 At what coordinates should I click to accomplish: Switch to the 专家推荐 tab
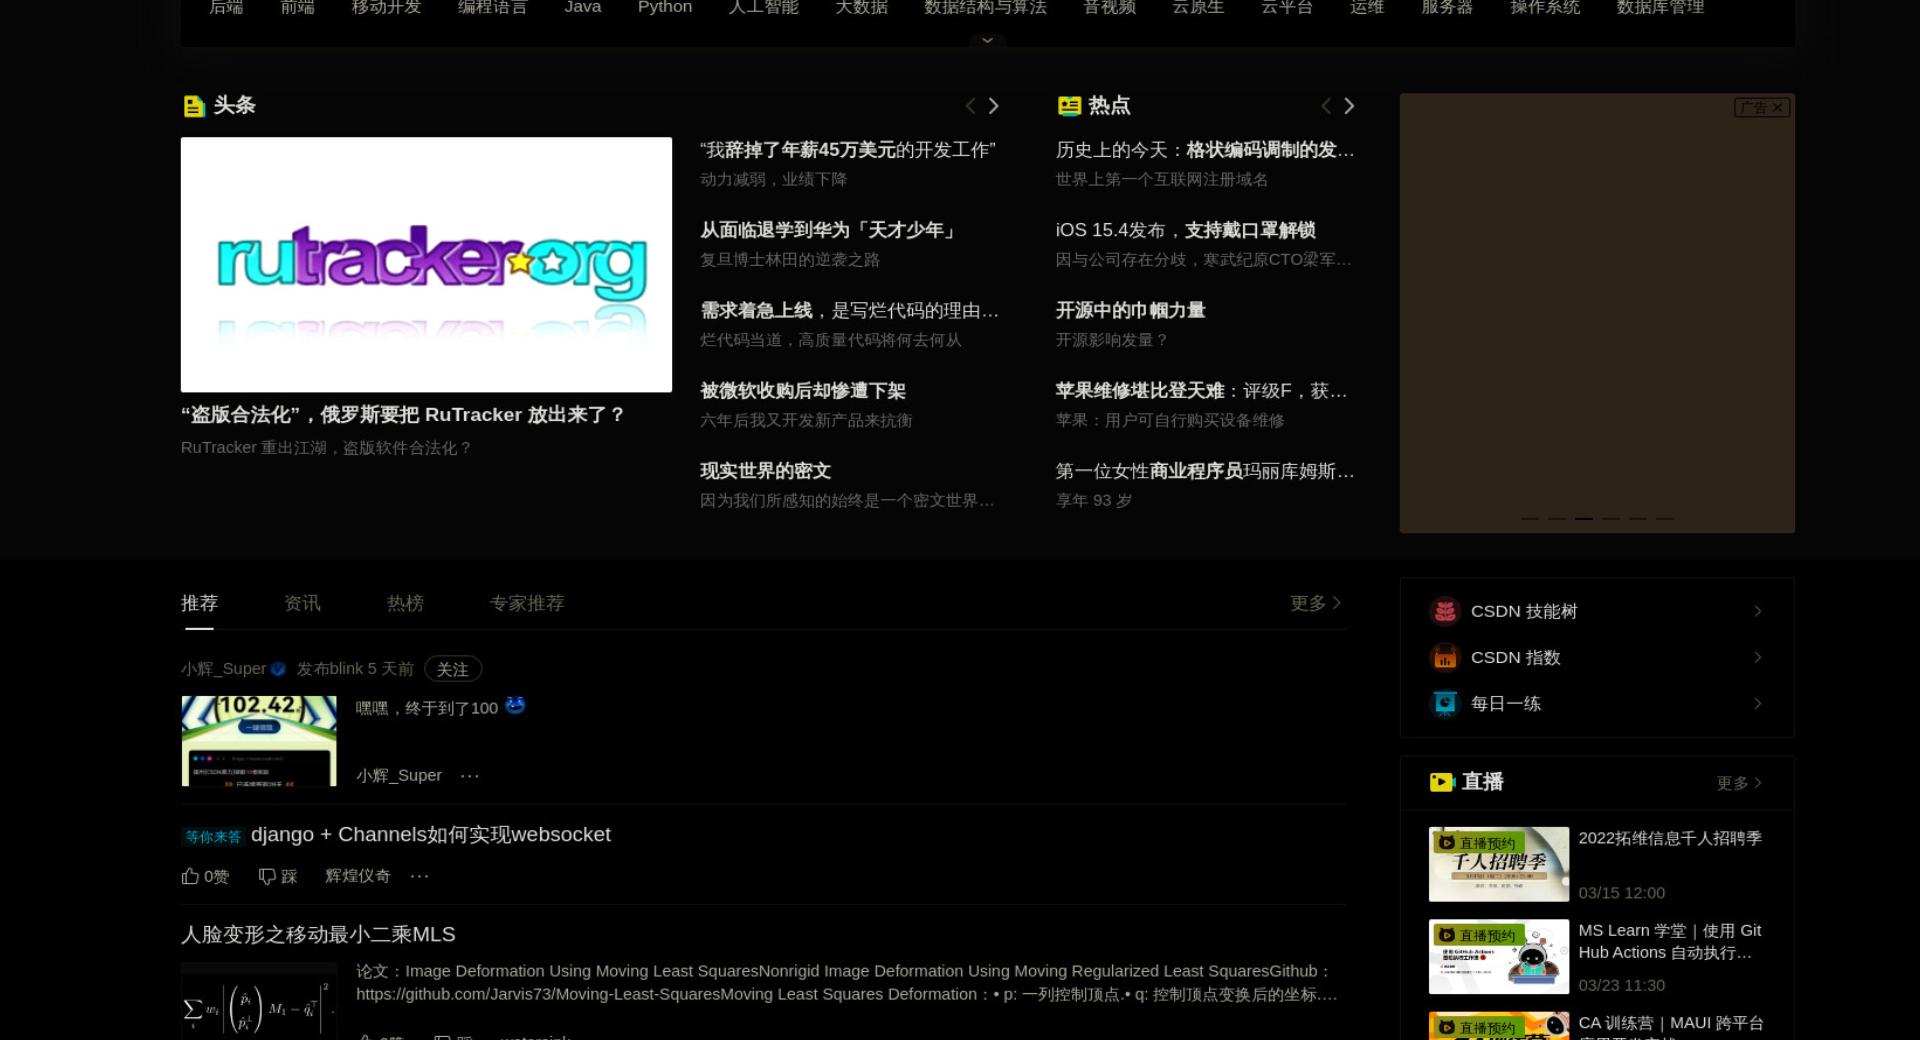527,603
